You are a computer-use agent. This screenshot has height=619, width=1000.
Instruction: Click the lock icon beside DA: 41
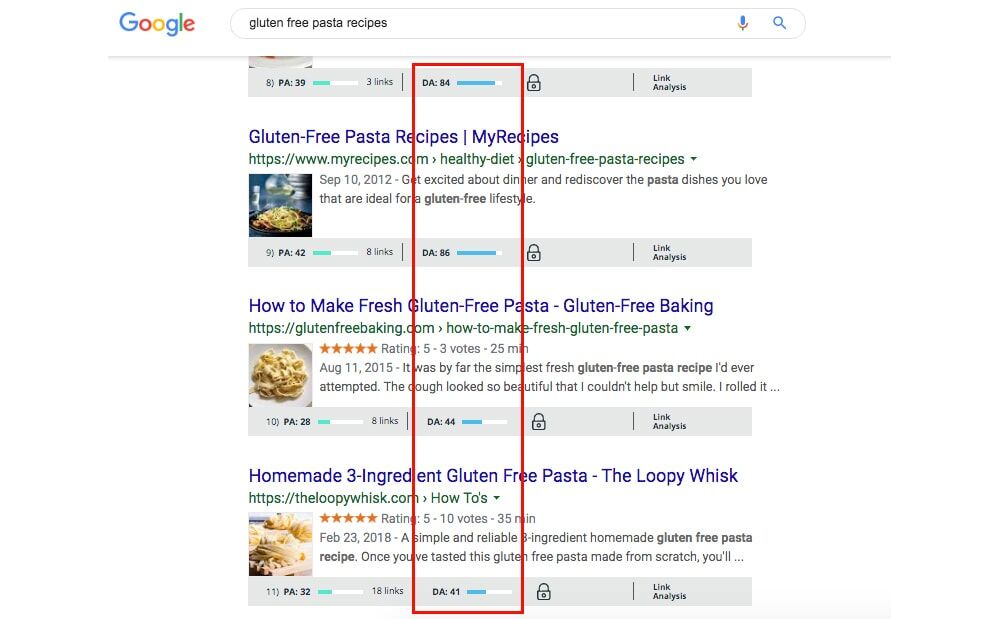[543, 592]
